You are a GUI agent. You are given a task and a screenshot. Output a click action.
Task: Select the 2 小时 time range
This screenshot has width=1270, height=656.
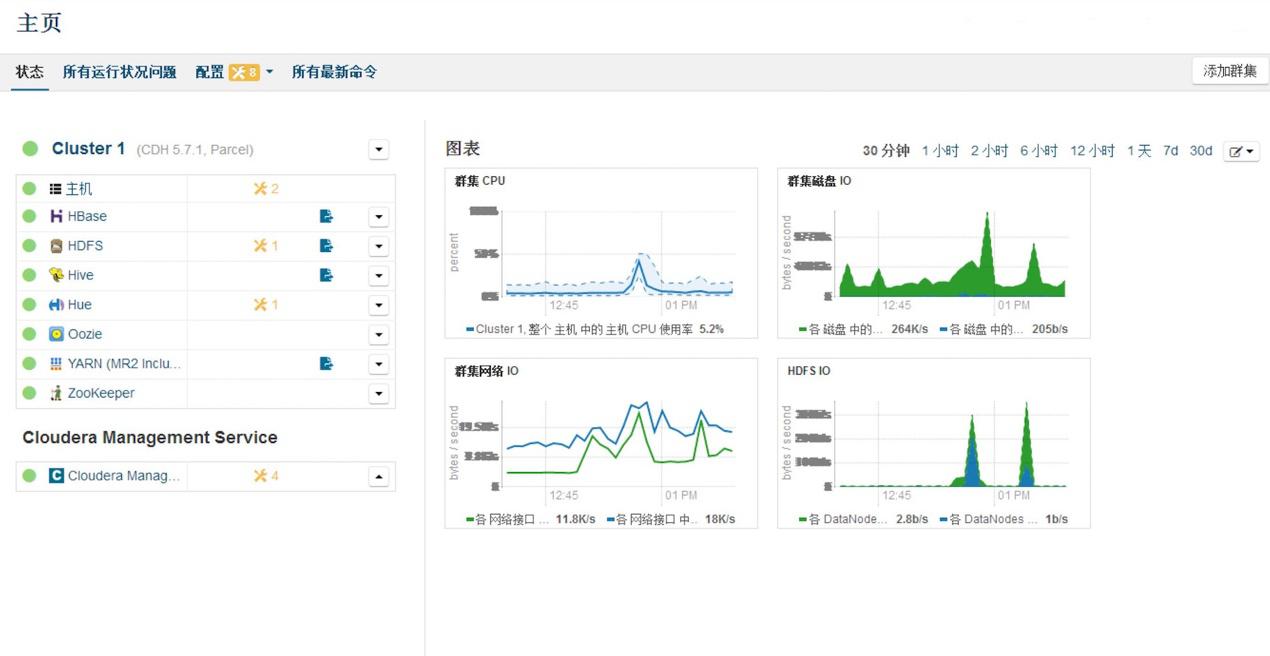[989, 151]
